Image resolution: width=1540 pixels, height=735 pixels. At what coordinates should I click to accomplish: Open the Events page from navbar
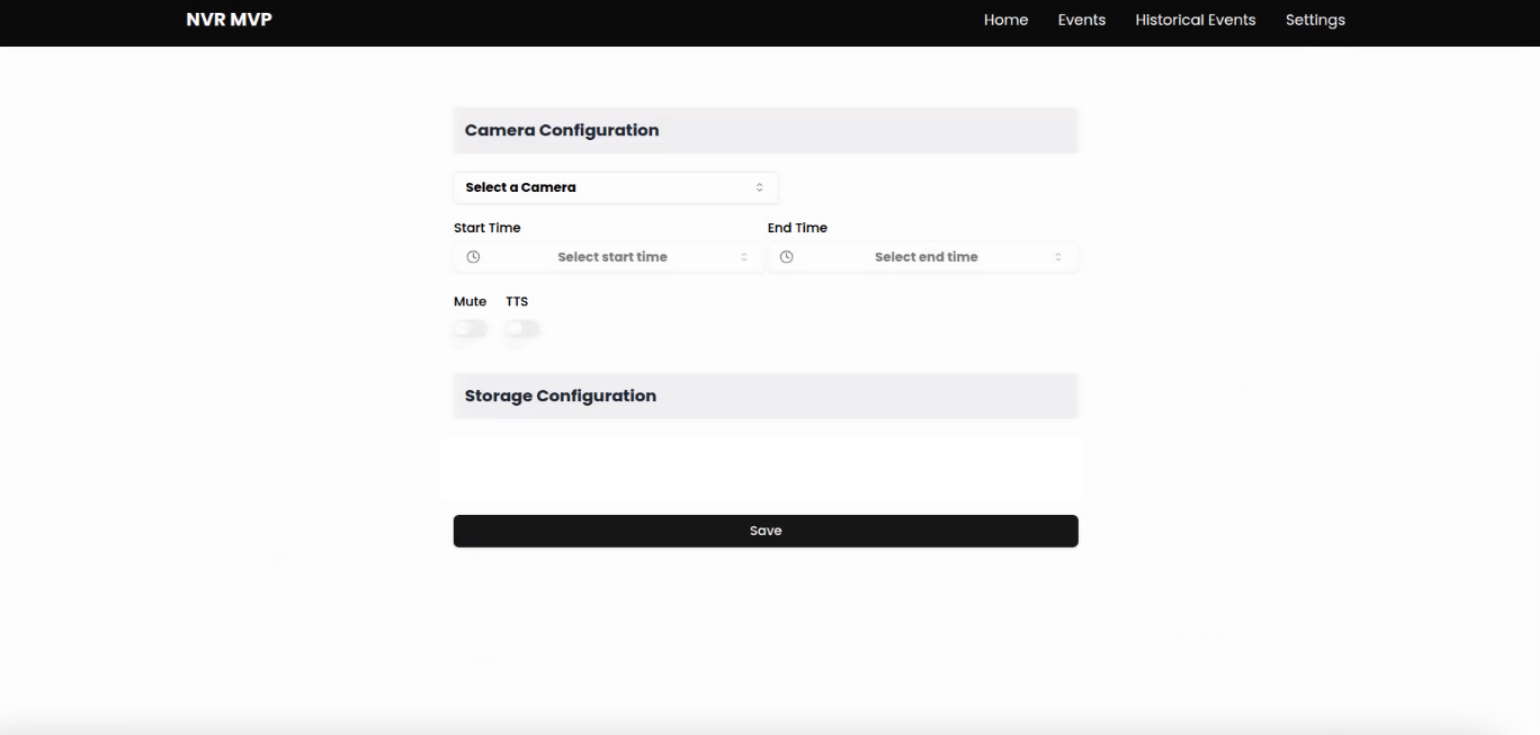[x=1081, y=20]
